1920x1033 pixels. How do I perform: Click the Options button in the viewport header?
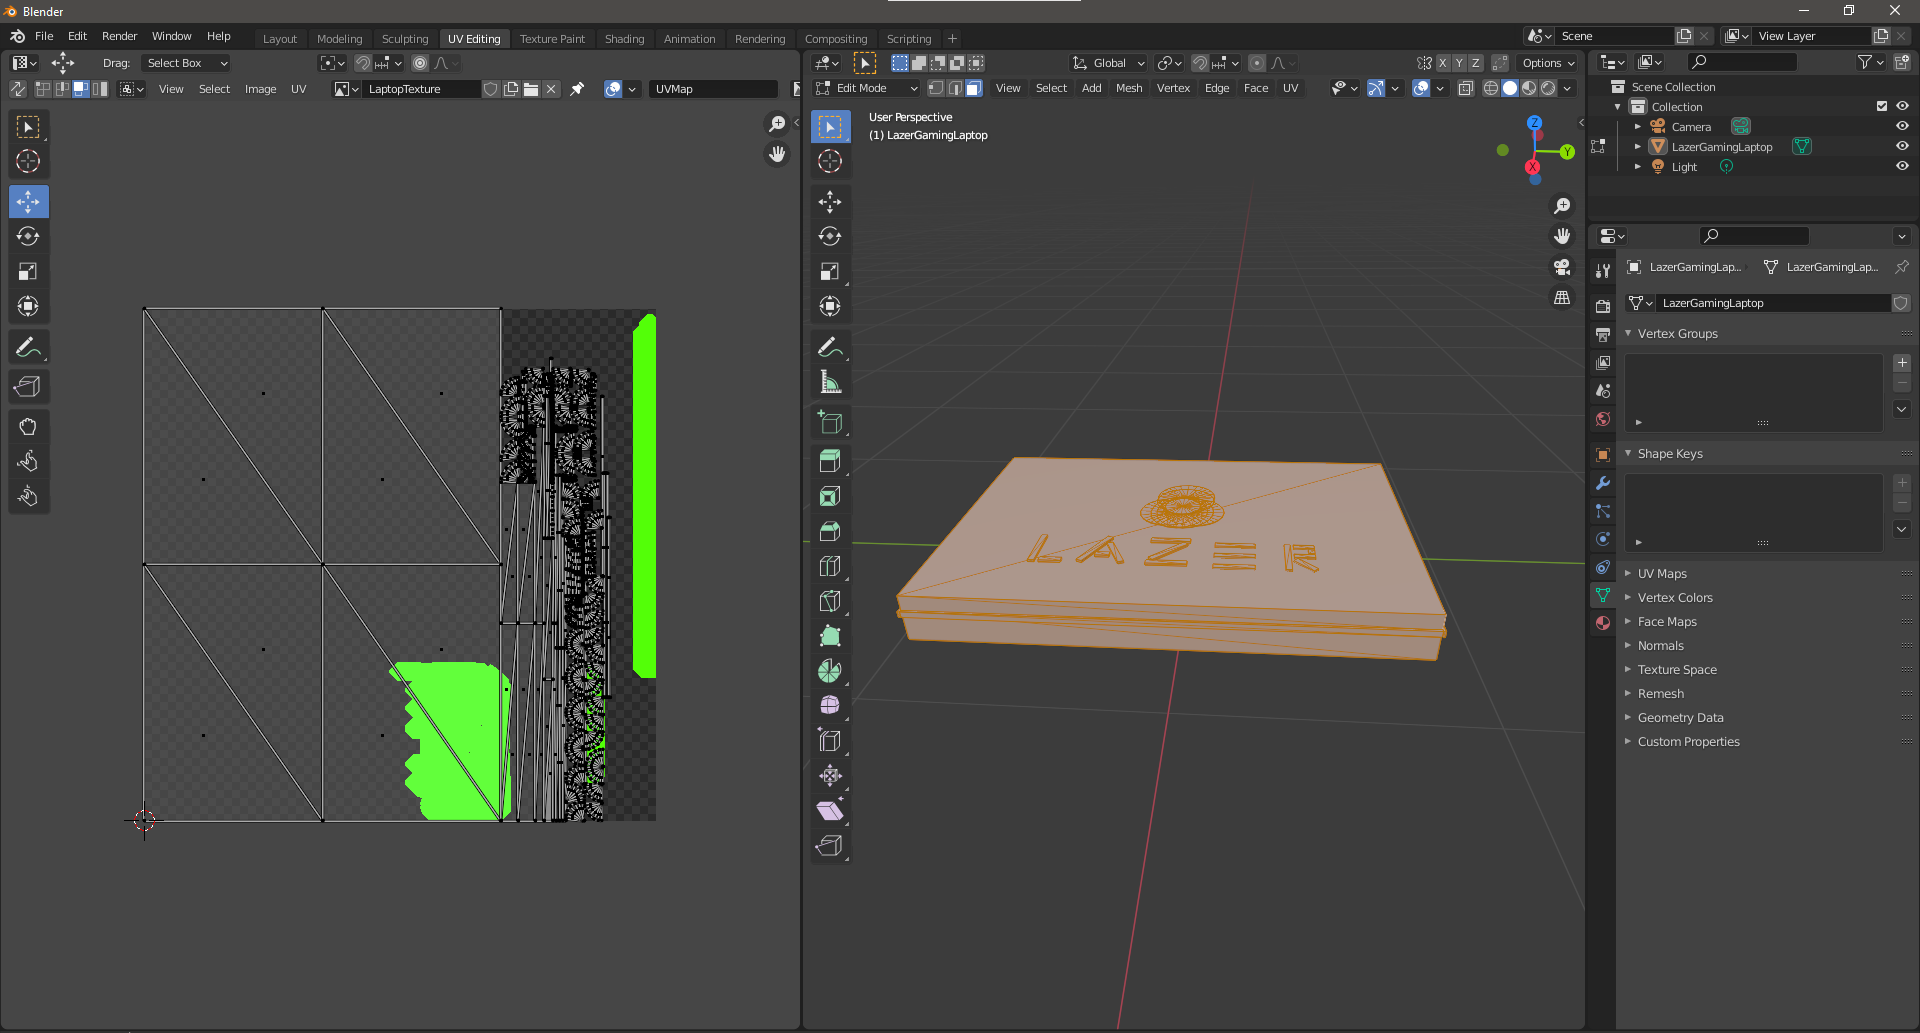point(1546,62)
